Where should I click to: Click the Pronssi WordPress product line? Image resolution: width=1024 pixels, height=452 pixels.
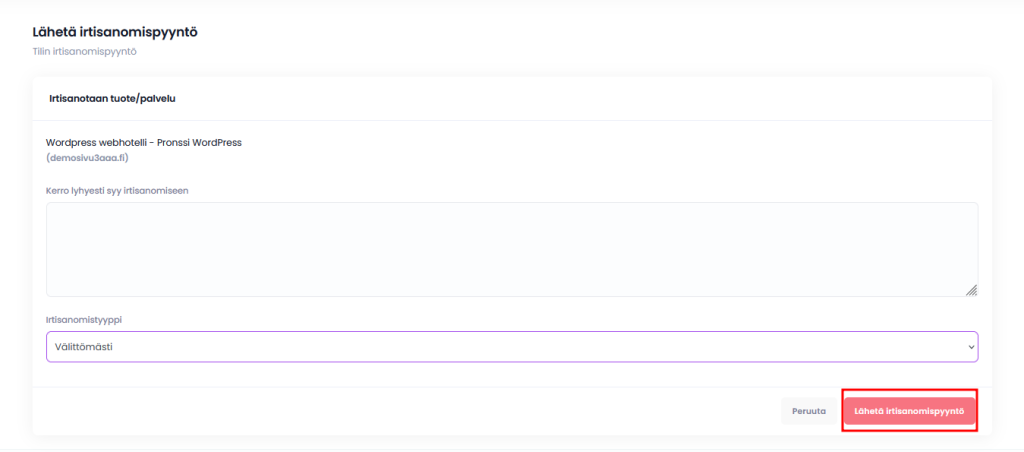(144, 142)
